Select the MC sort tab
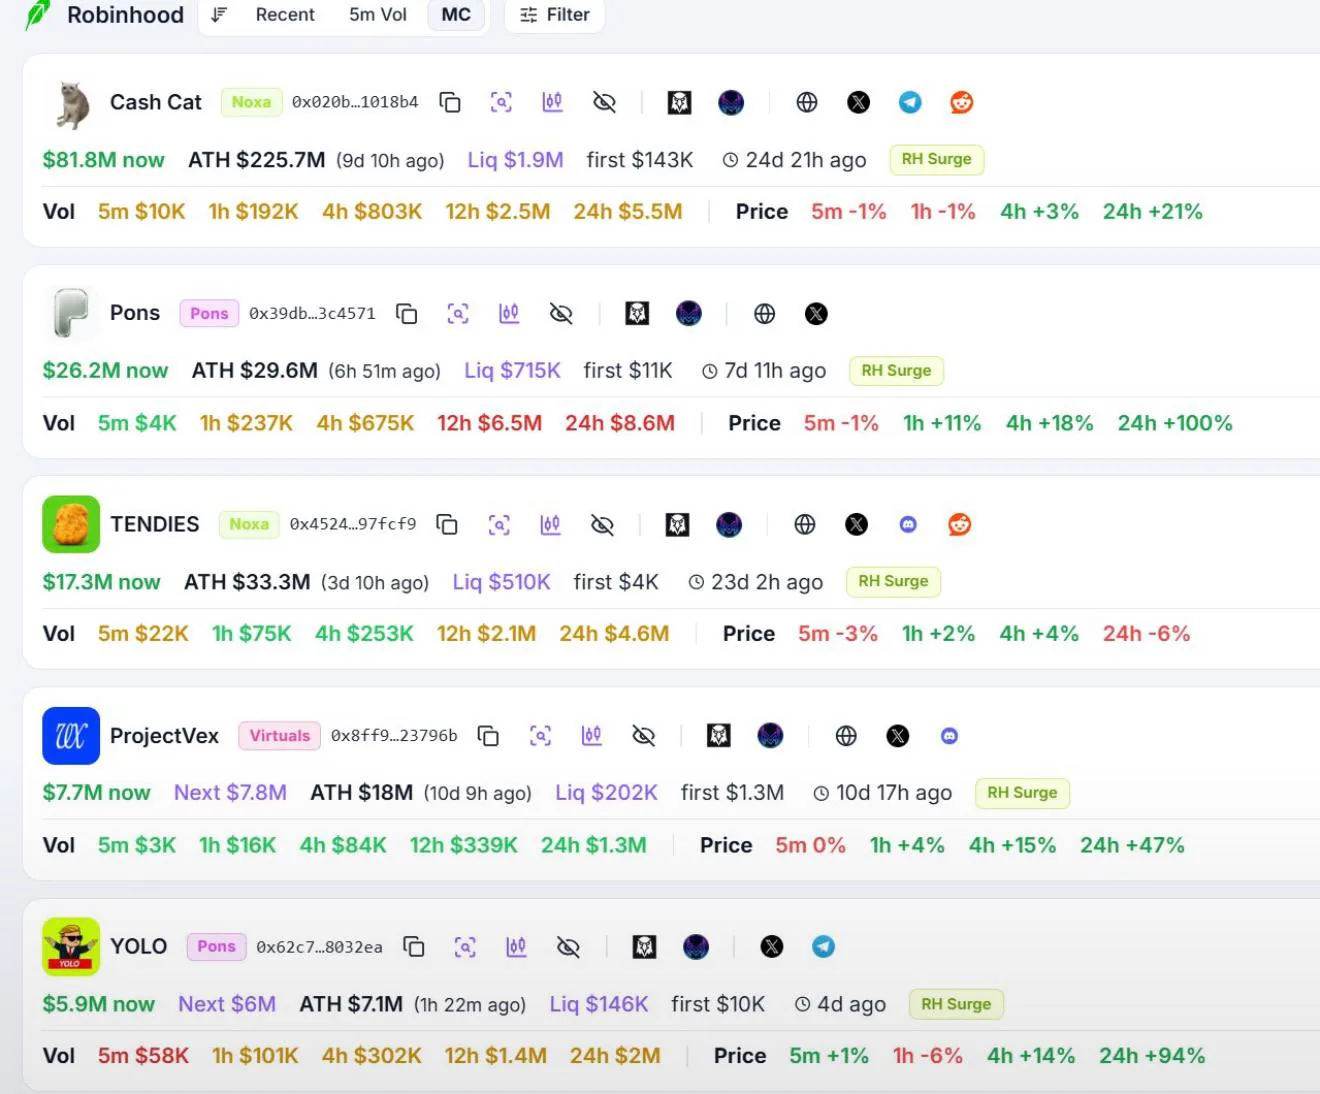The image size is (1320, 1094). (456, 15)
